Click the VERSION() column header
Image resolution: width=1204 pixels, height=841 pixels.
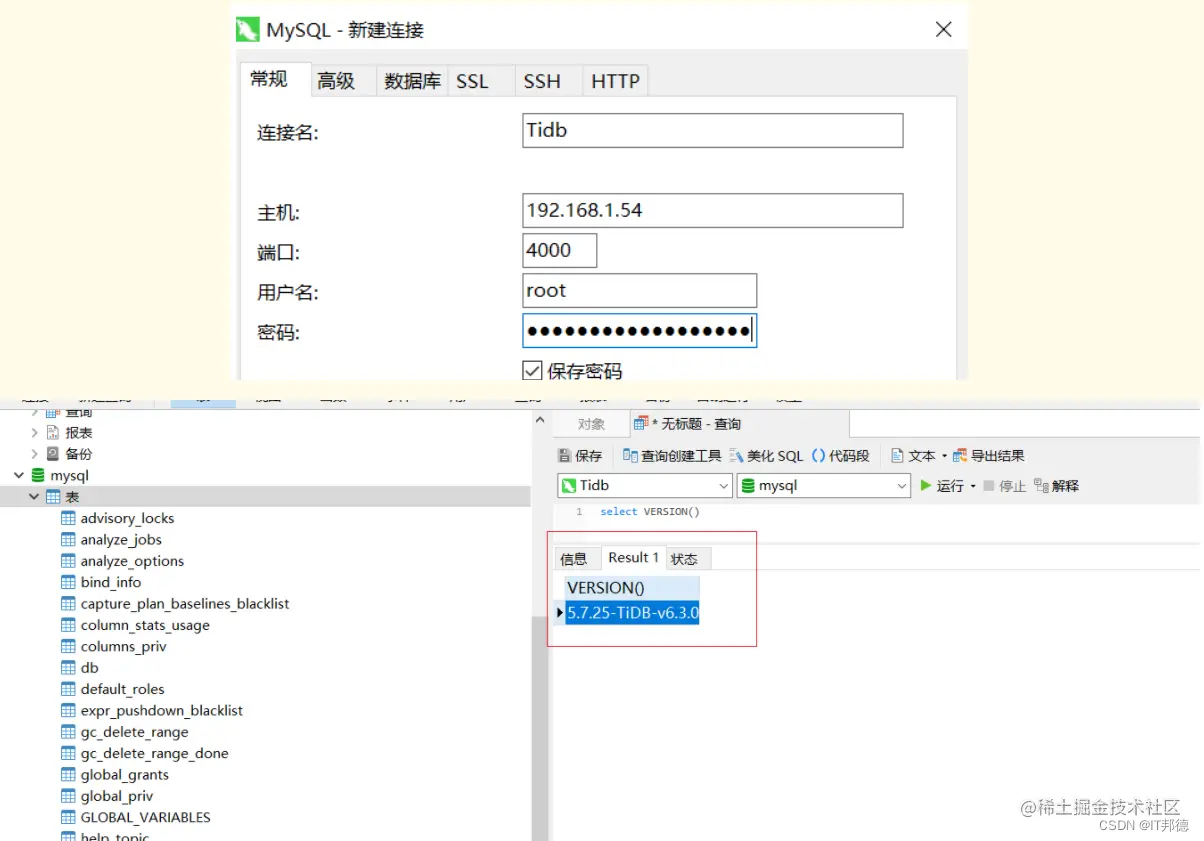point(632,588)
